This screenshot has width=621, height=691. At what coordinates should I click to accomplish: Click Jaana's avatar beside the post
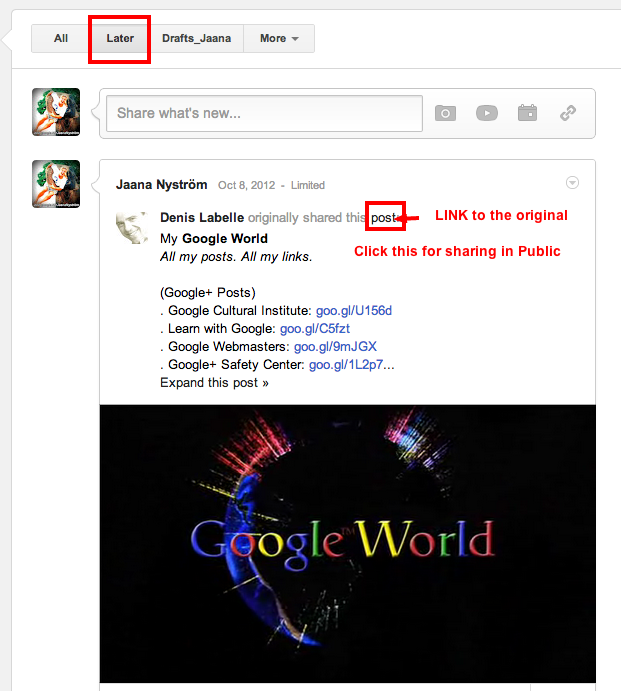click(56, 184)
